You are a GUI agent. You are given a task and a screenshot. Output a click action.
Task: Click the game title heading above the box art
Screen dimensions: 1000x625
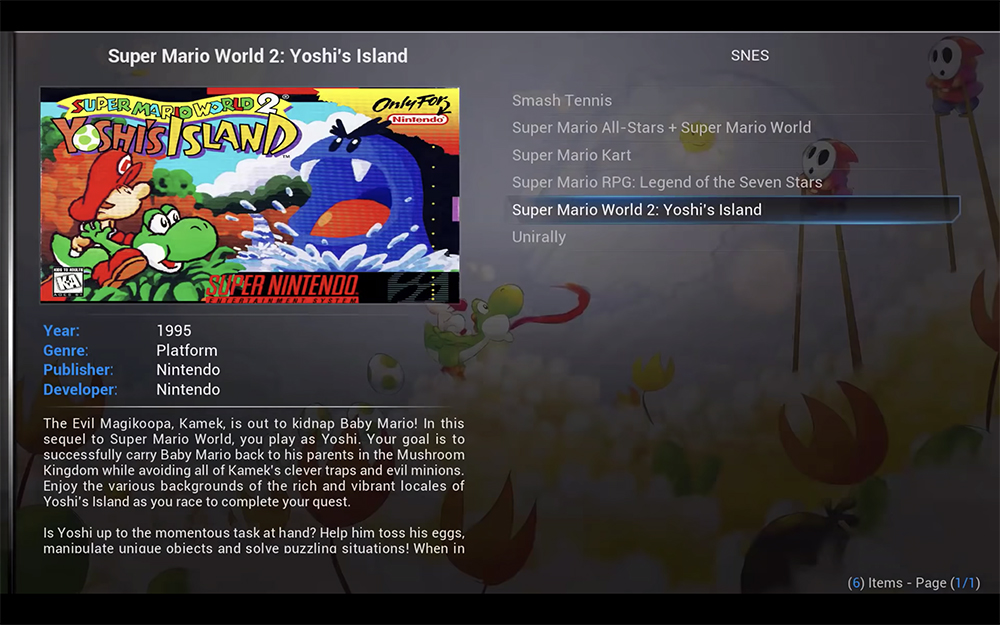click(258, 56)
